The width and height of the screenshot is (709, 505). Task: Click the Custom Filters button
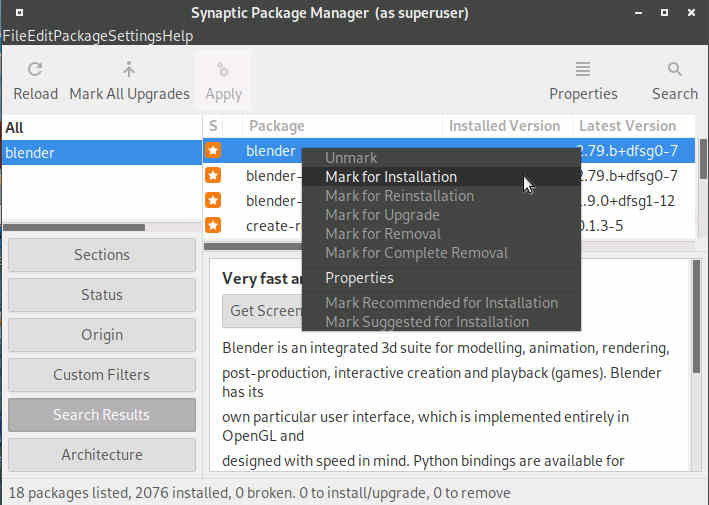102,375
